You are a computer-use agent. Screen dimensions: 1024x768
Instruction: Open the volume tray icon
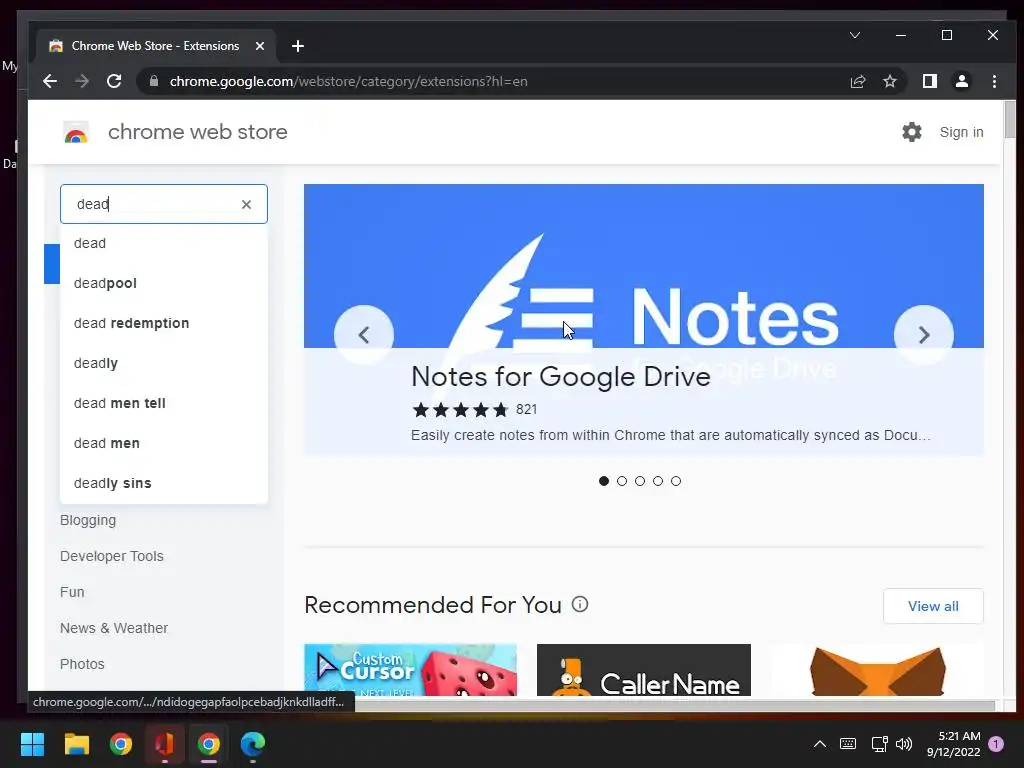[x=904, y=744]
